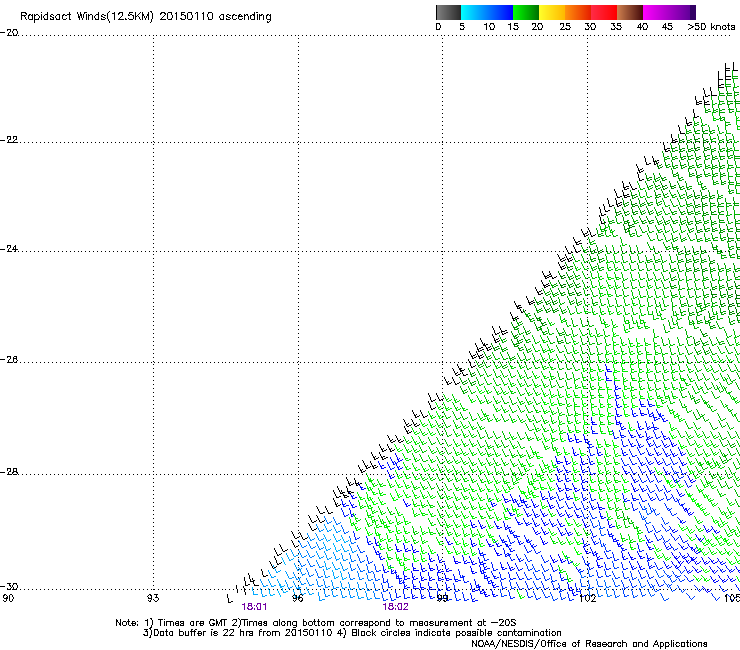Click the '-24' latitude axis label
Screen dimensions: 740x650
click(9, 248)
